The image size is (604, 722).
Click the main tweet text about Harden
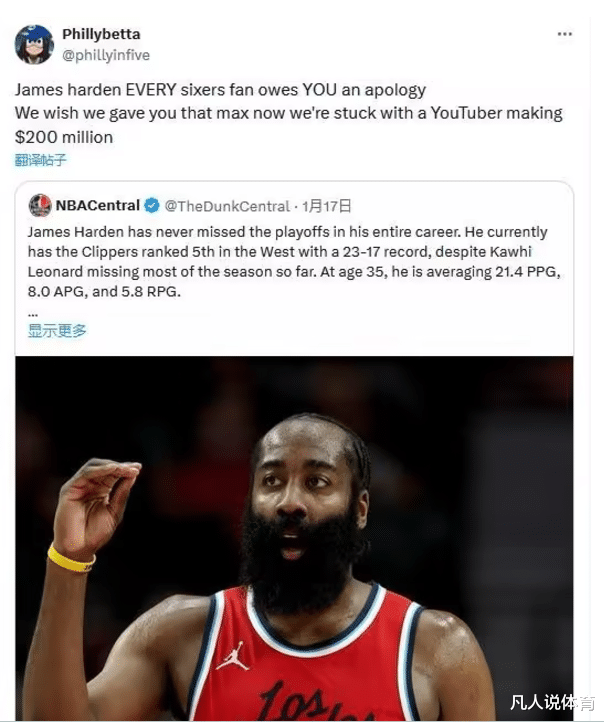tap(289, 113)
